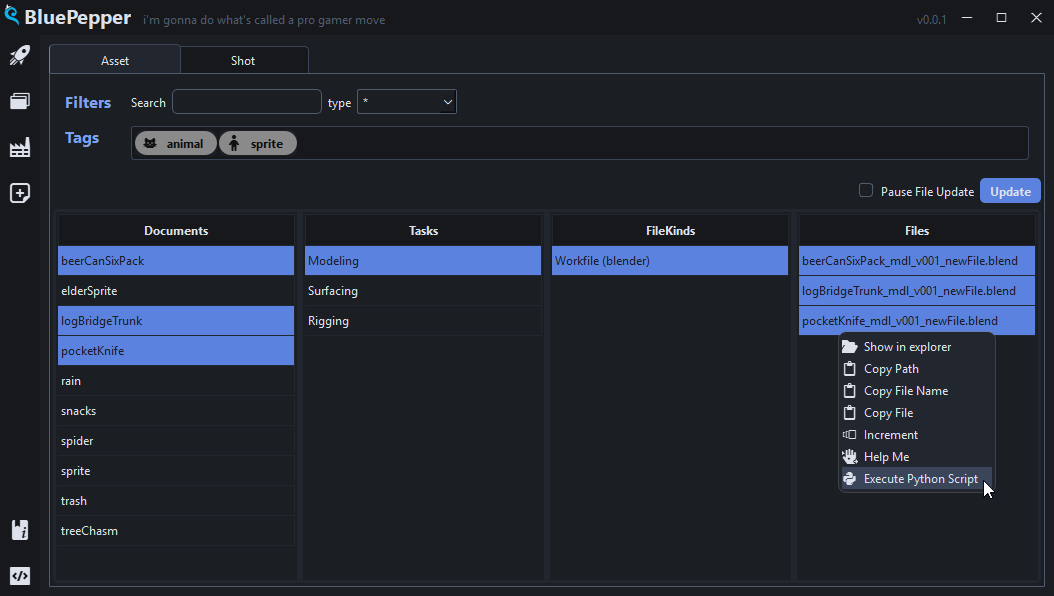Click the Increment entry's icon

click(x=850, y=435)
